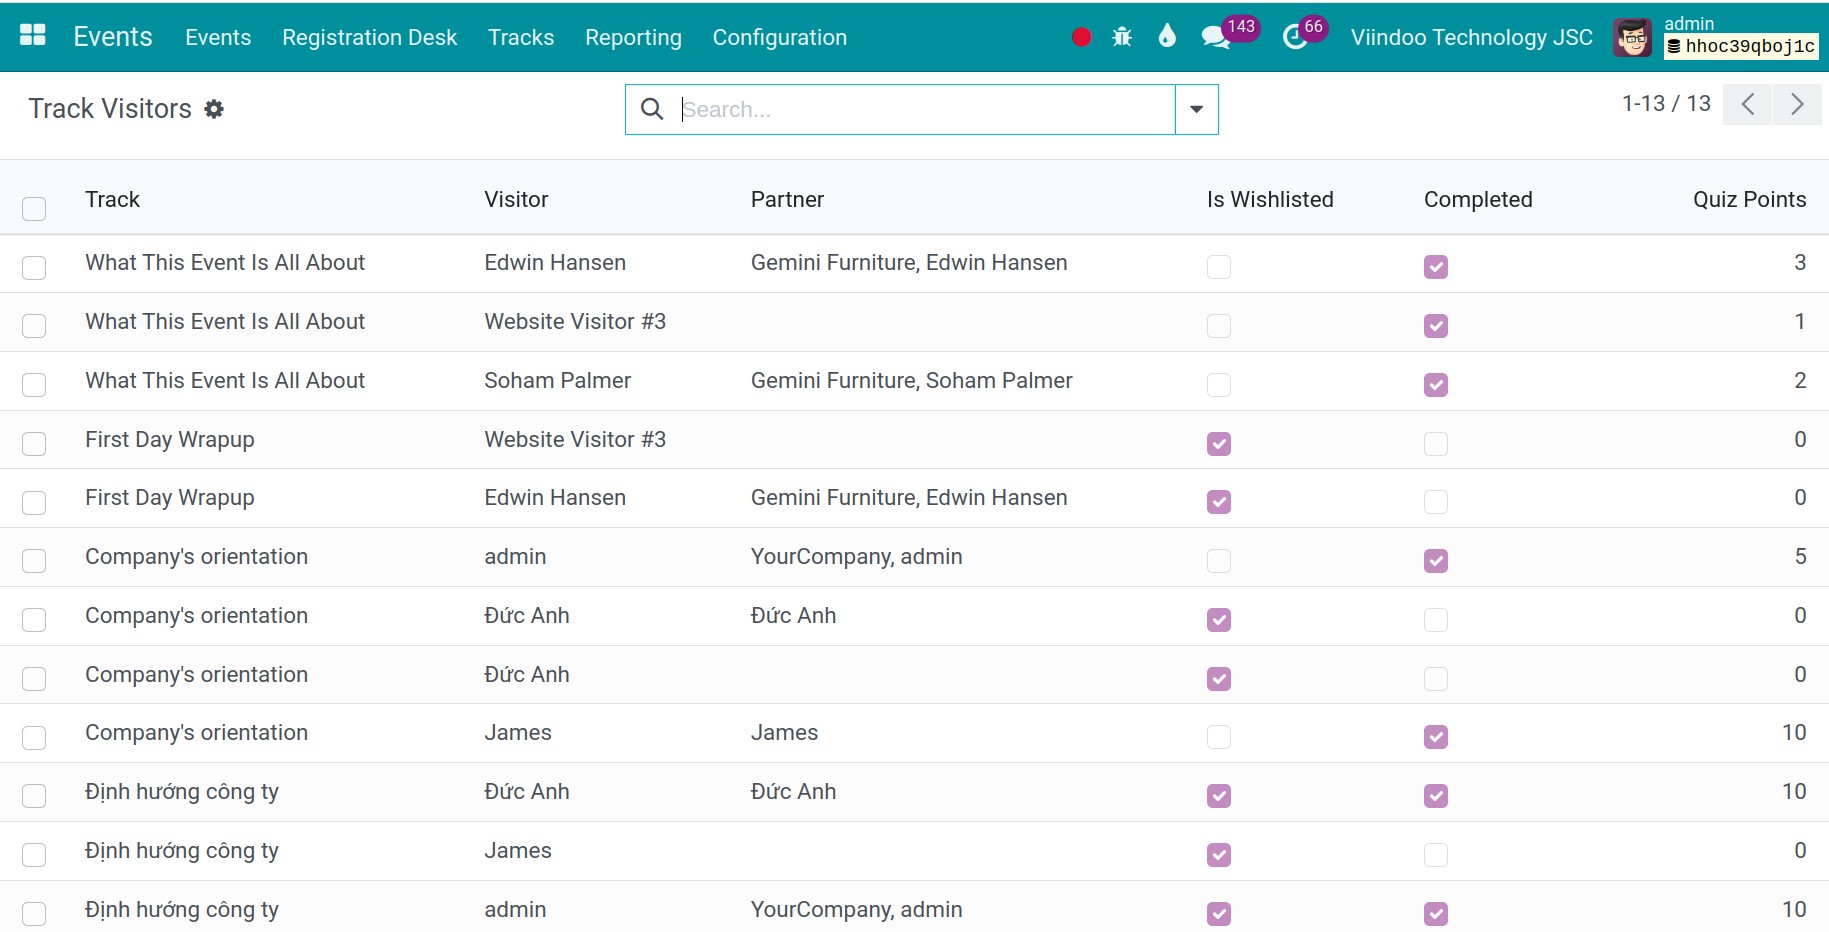This screenshot has width=1829, height=932.
Task: Click partner Gemini Furniture, Soham Palmer
Action: coord(911,380)
